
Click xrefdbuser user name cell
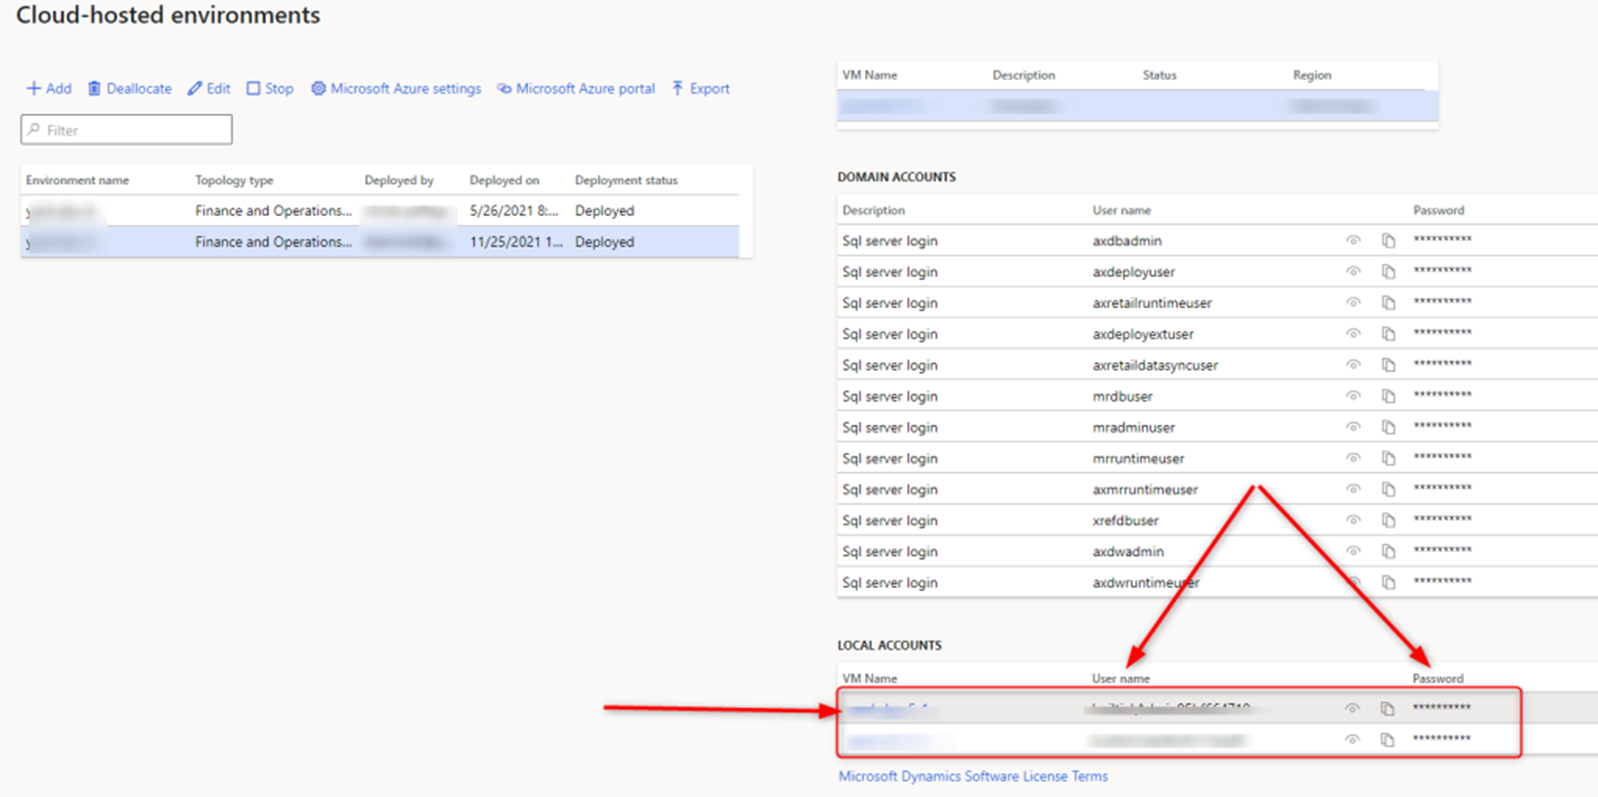pyautogui.click(x=1126, y=519)
